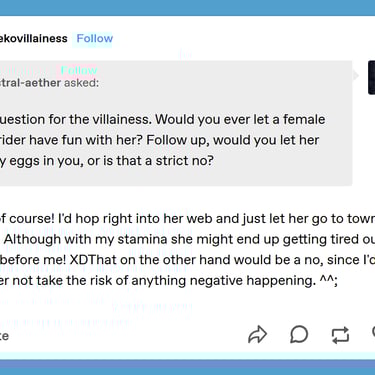Click the faded Follow link above the asker
This screenshot has height=375, width=375.
[79, 70]
